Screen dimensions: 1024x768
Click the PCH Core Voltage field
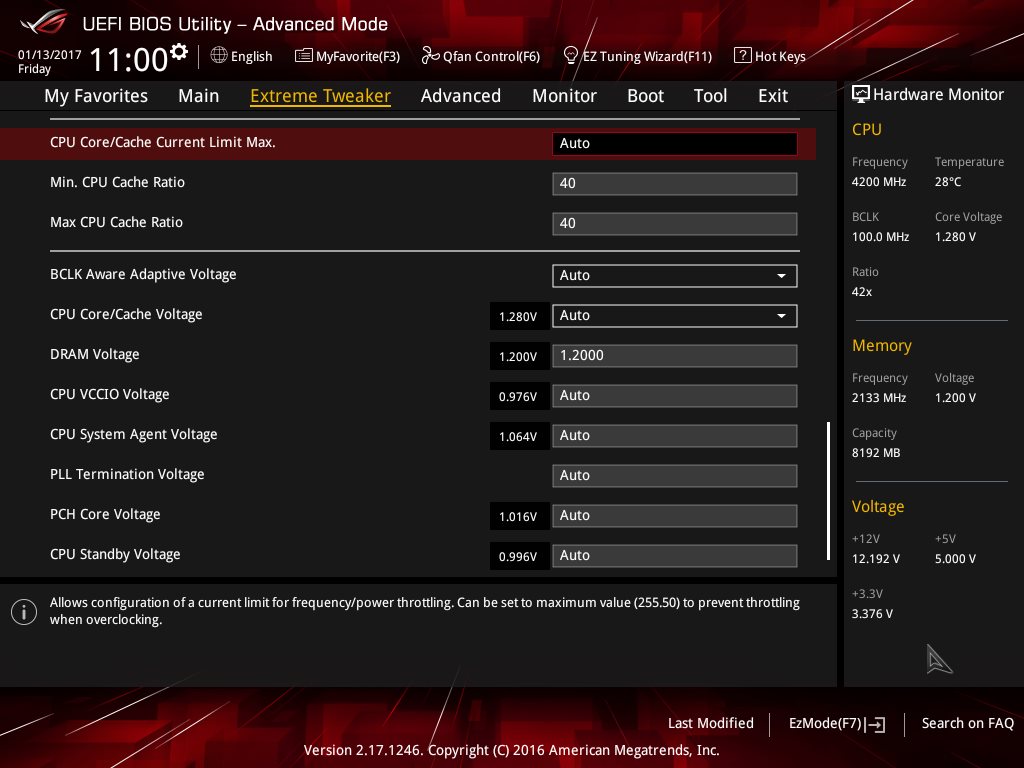point(675,516)
